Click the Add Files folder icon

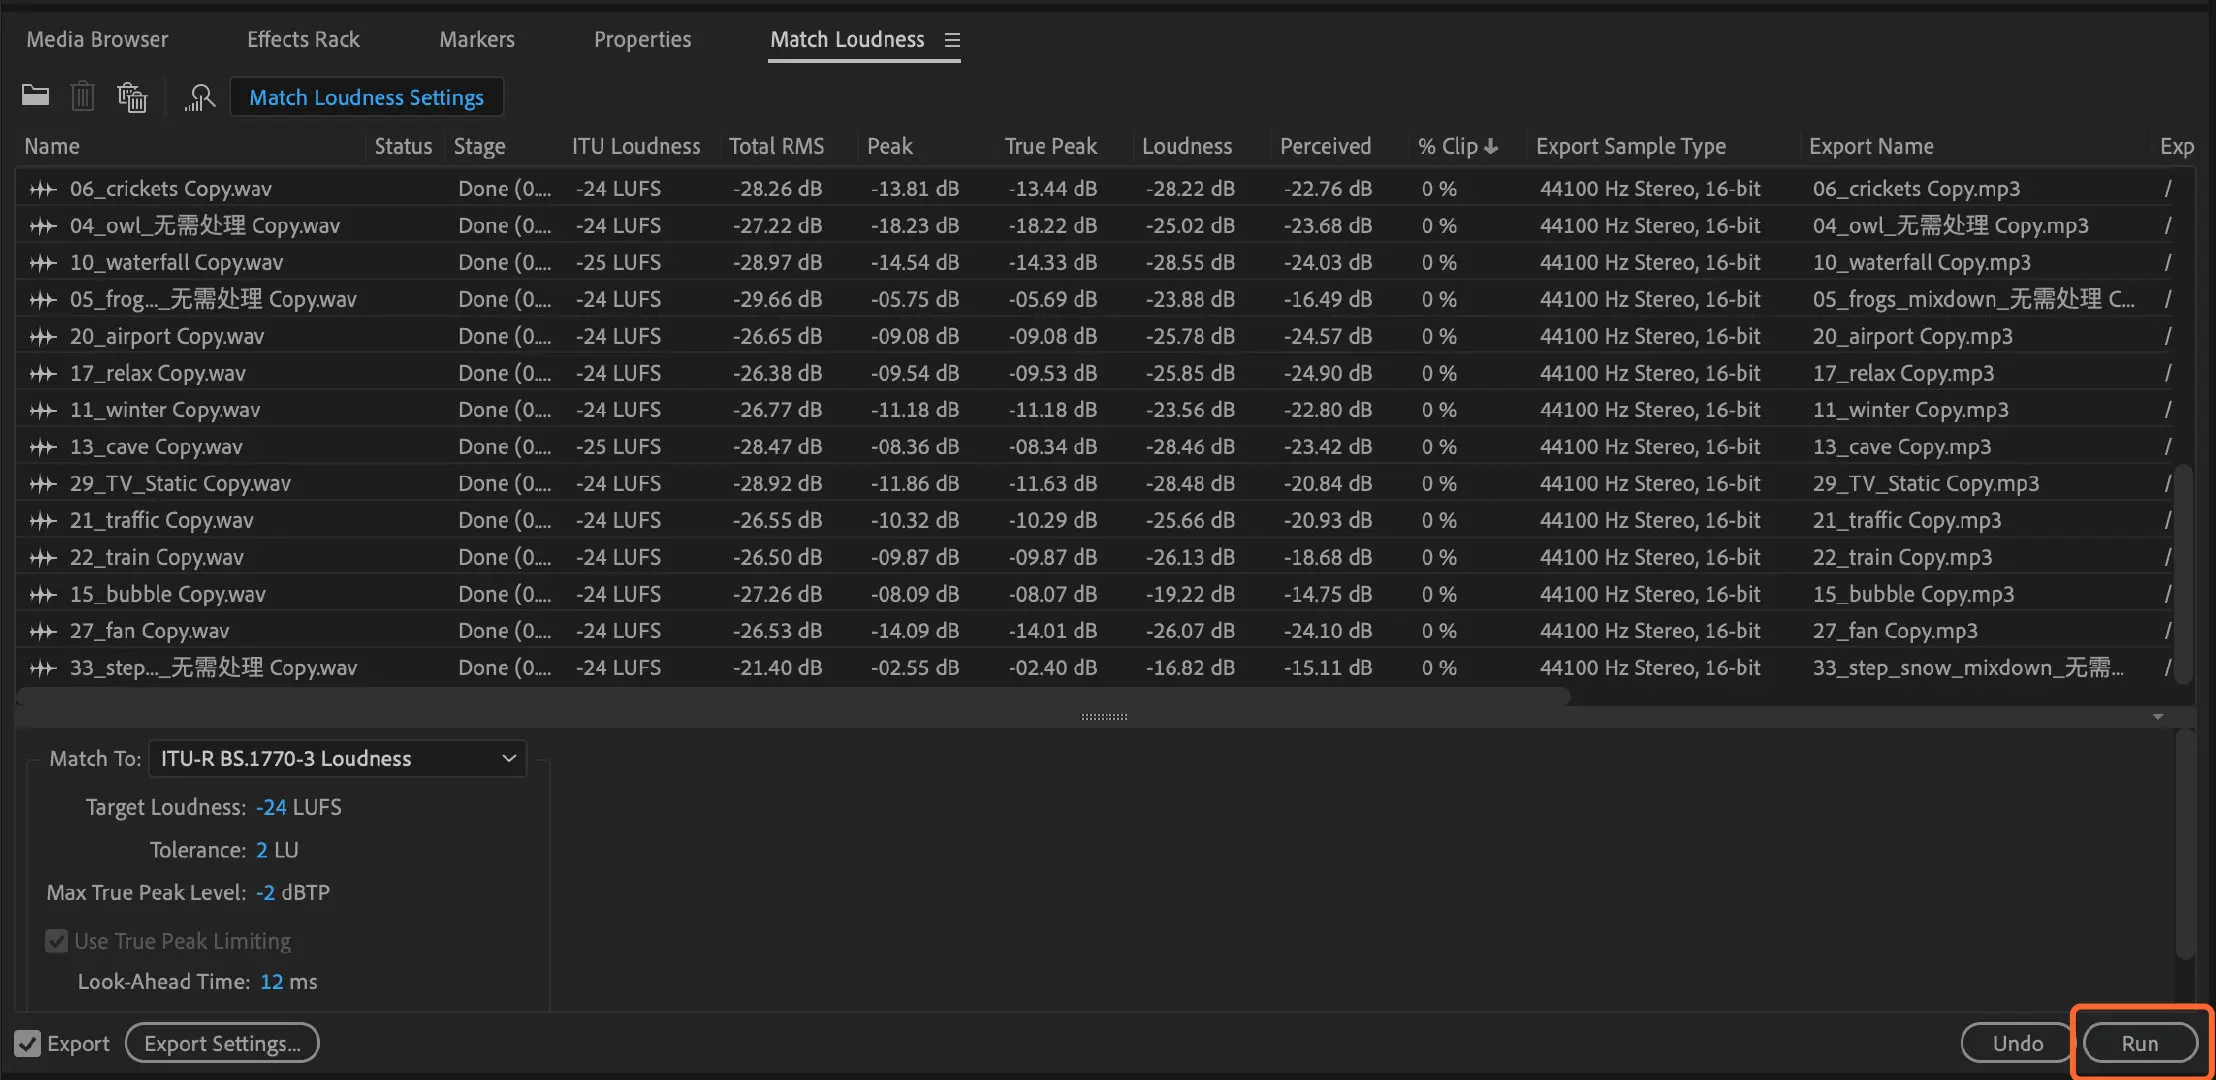click(x=35, y=96)
